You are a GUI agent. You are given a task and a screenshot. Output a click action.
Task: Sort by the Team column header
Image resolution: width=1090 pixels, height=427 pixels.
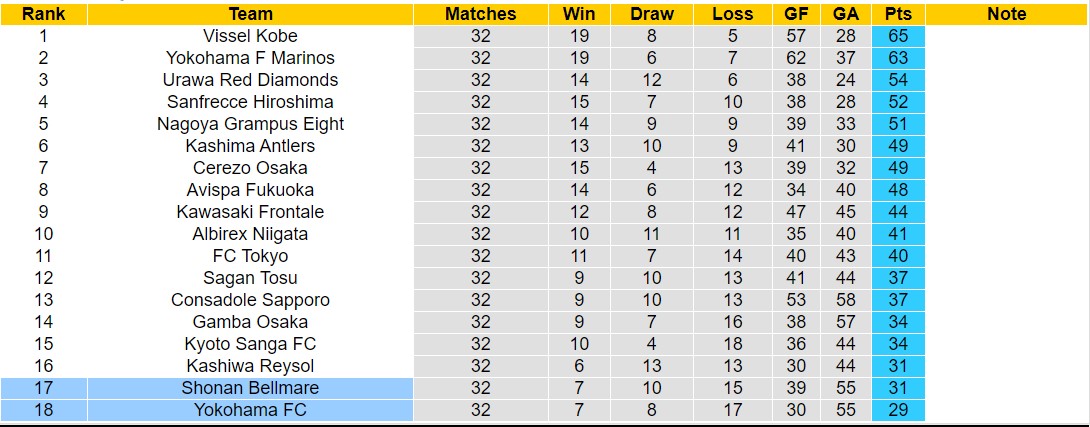coord(250,14)
